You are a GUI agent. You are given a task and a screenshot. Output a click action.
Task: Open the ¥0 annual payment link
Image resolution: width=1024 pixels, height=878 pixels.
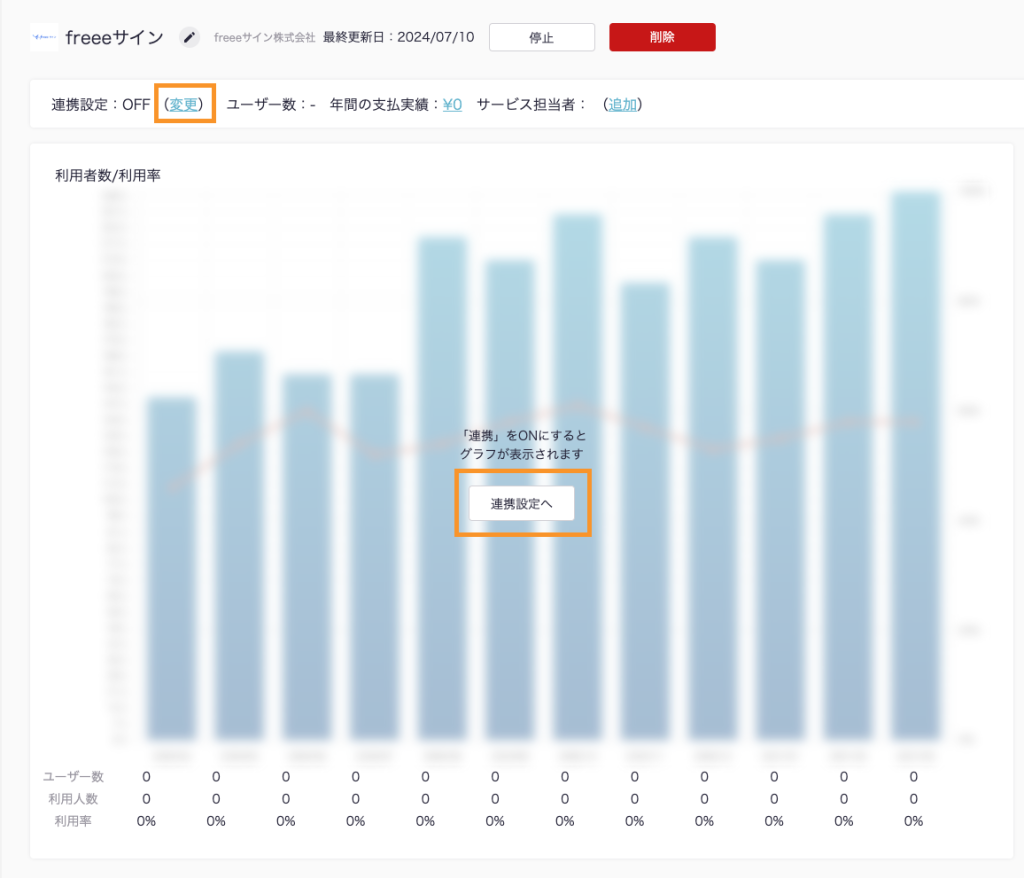click(x=452, y=104)
